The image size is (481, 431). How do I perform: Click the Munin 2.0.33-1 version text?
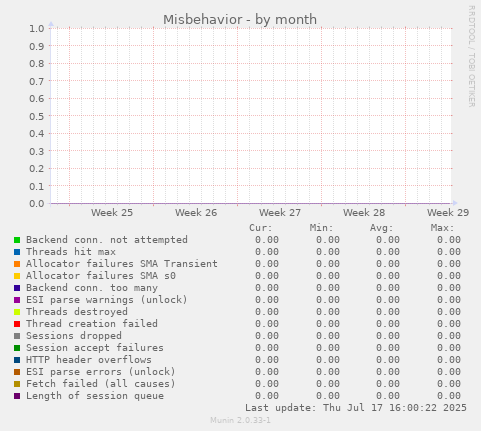pyautogui.click(x=240, y=420)
